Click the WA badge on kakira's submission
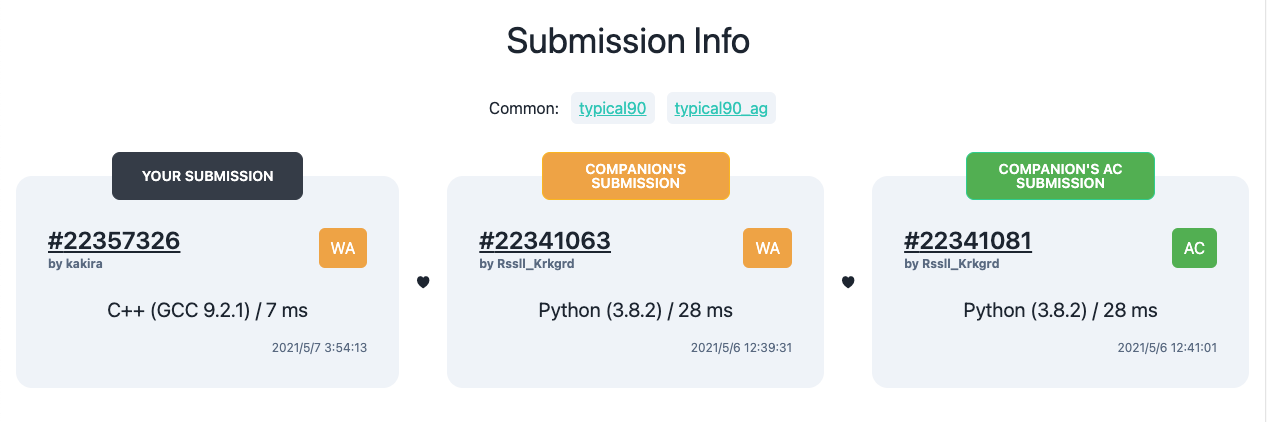The width and height of the screenshot is (1267, 422). pos(343,248)
